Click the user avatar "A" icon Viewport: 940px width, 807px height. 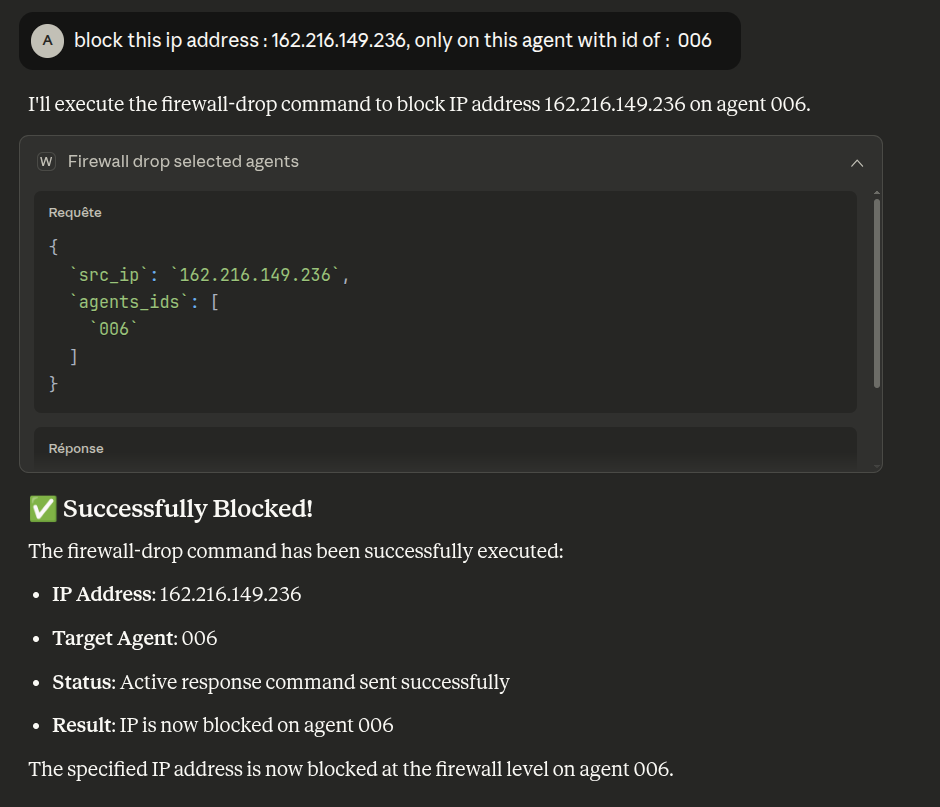coord(47,41)
